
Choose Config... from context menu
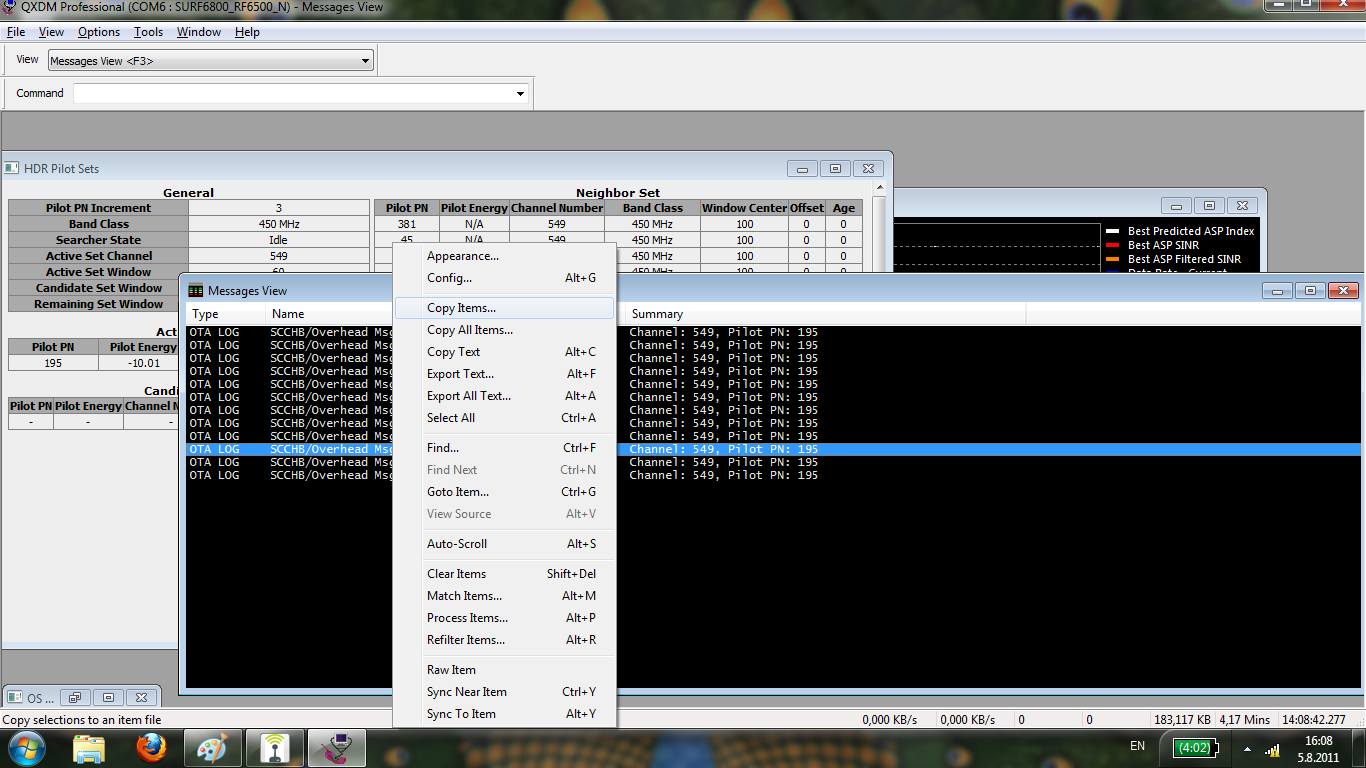click(x=504, y=278)
